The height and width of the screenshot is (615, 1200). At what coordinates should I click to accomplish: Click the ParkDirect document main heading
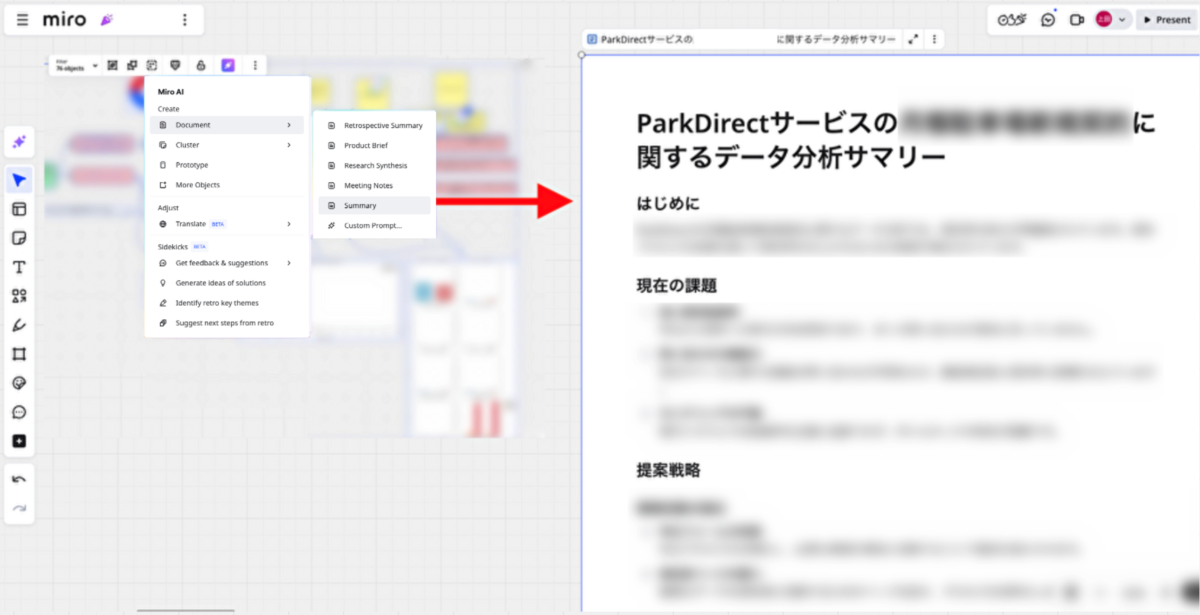click(897, 140)
